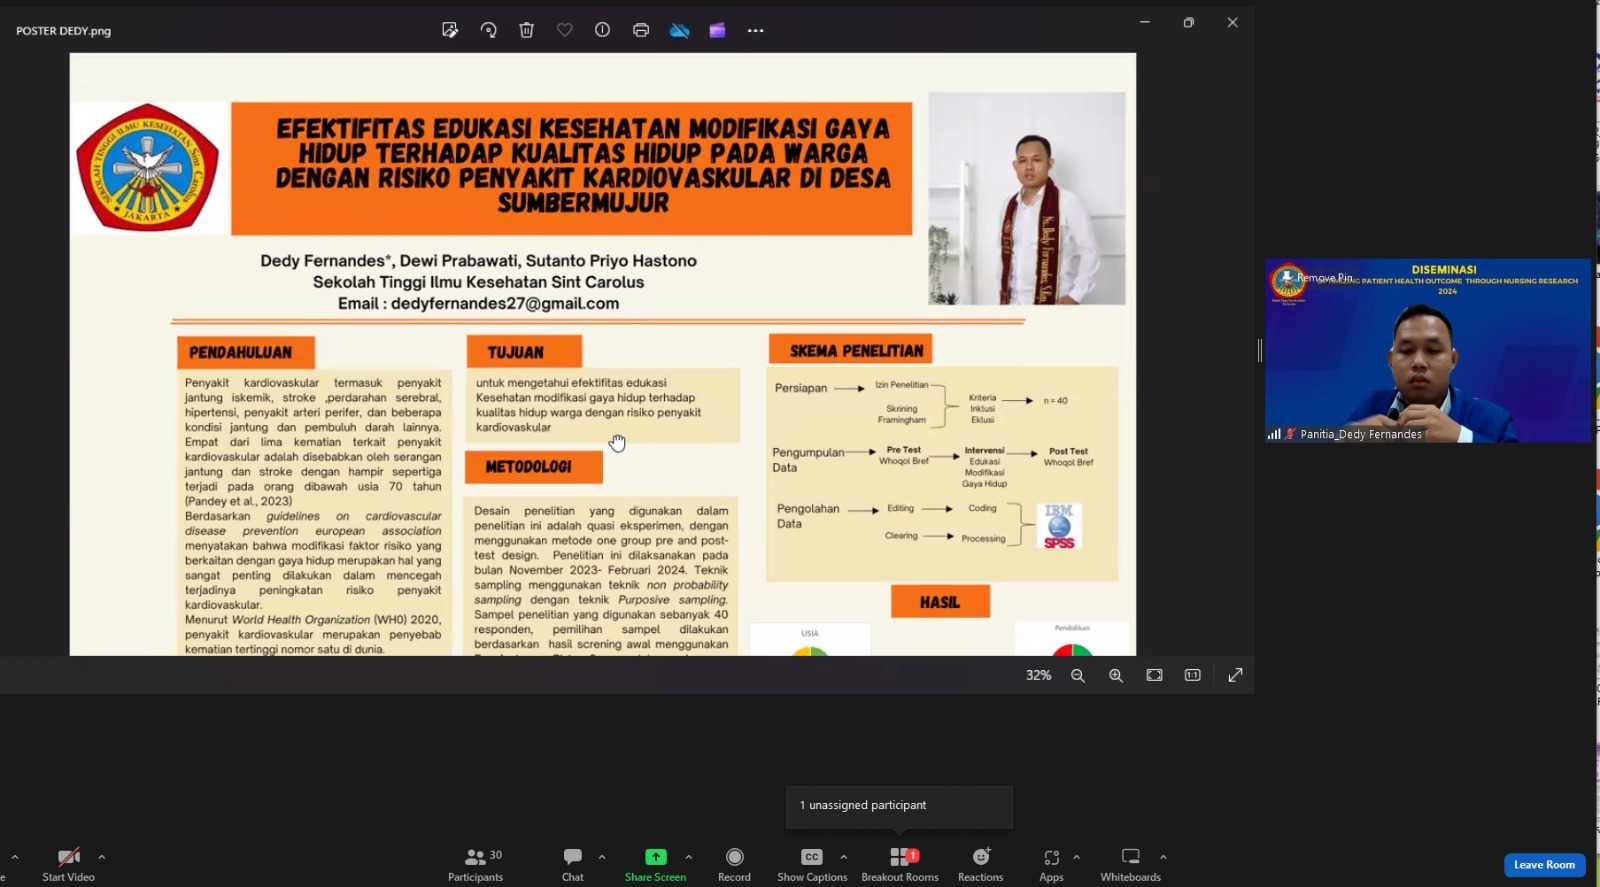The width and height of the screenshot is (1600, 887).
Task: Open the Participants panel
Action: click(476, 864)
